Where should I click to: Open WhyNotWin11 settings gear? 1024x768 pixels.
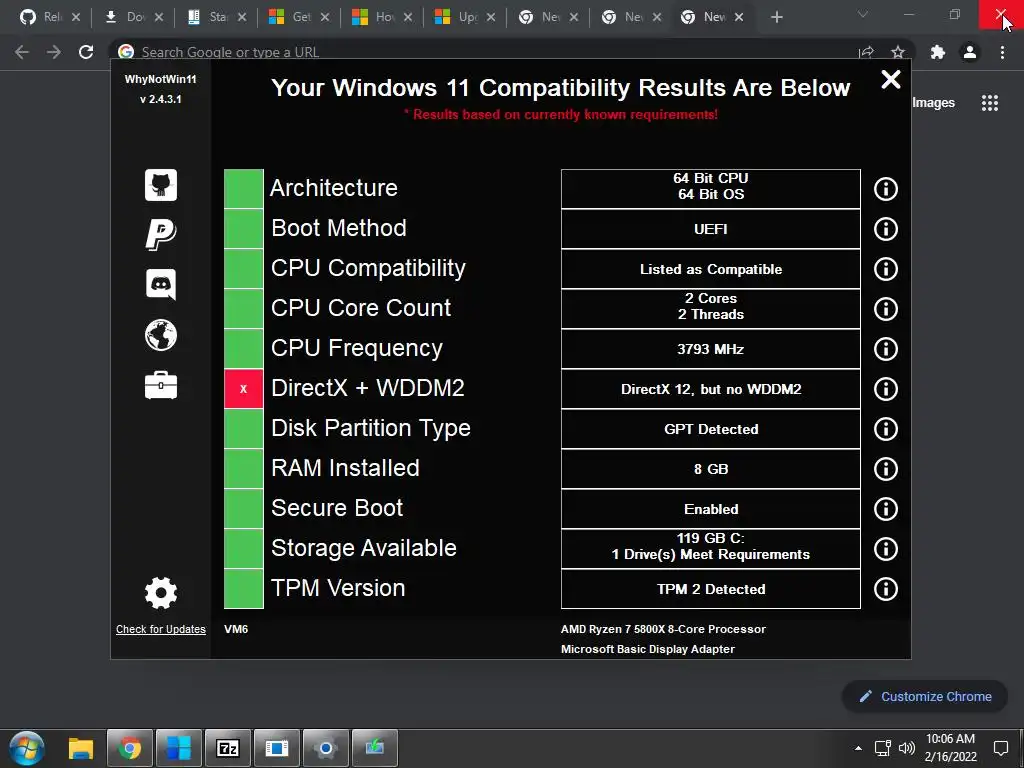161,593
